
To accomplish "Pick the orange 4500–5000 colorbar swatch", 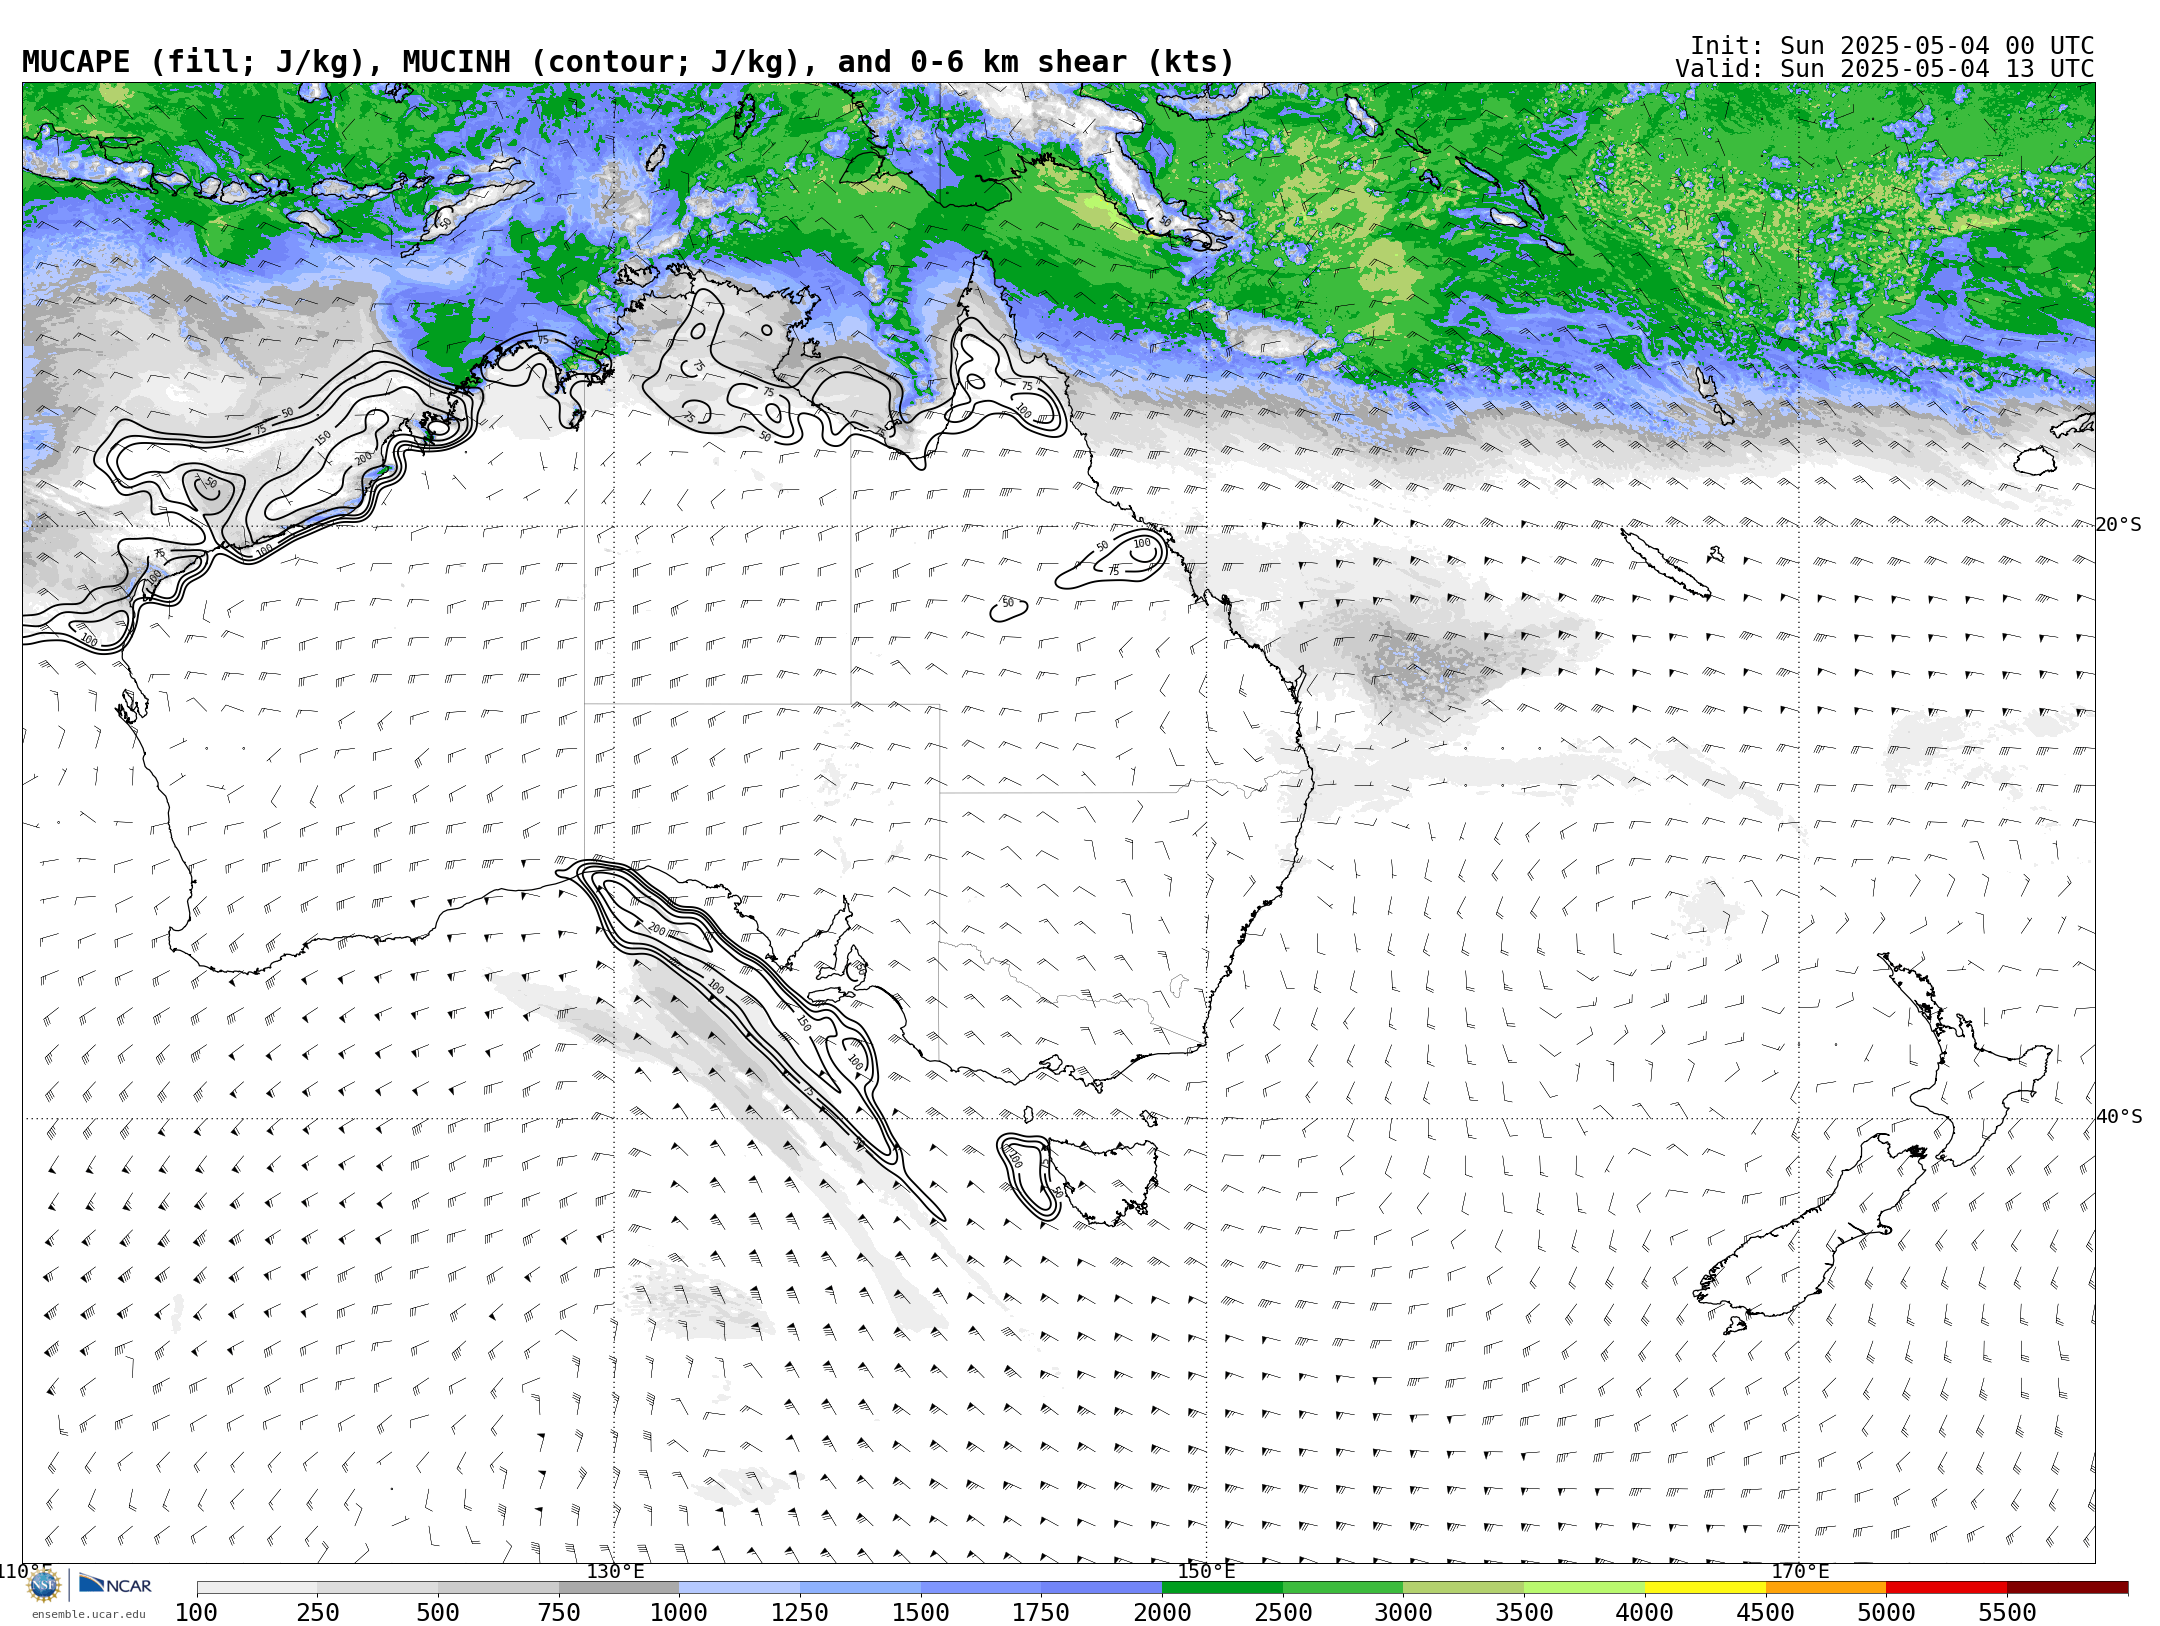I will [x=1826, y=1588].
